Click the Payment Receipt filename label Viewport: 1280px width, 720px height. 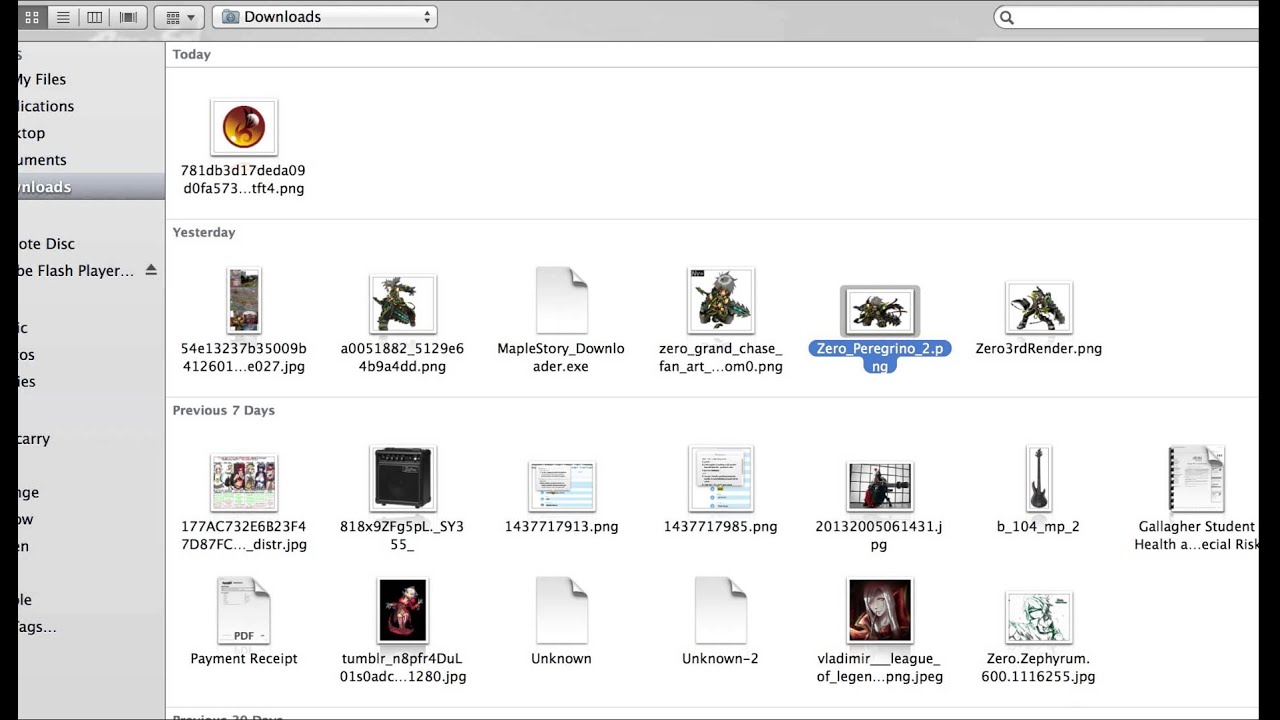[x=244, y=658]
